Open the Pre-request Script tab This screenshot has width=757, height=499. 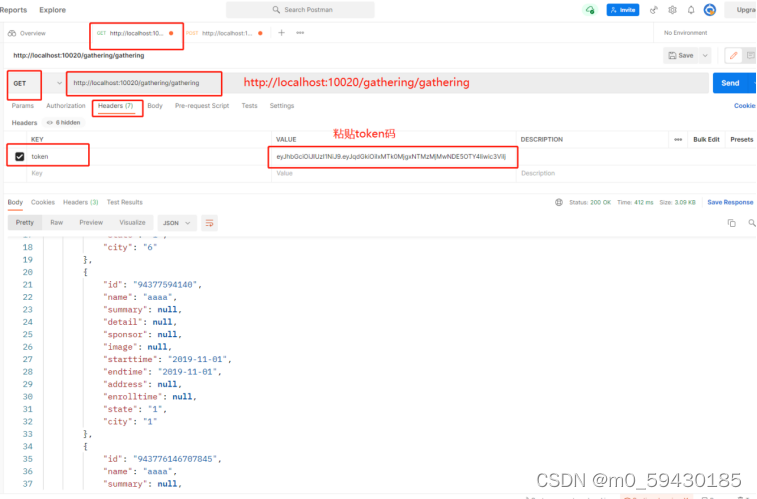[x=202, y=106]
